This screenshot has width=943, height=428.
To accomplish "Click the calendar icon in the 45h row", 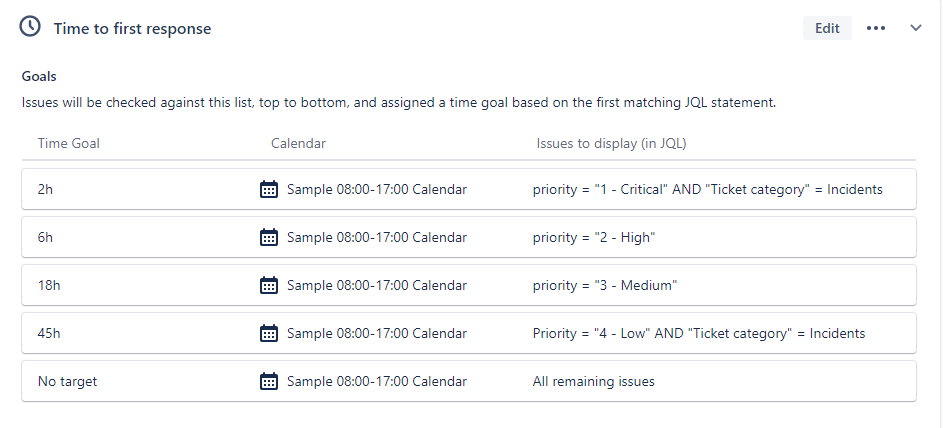I will click(269, 333).
